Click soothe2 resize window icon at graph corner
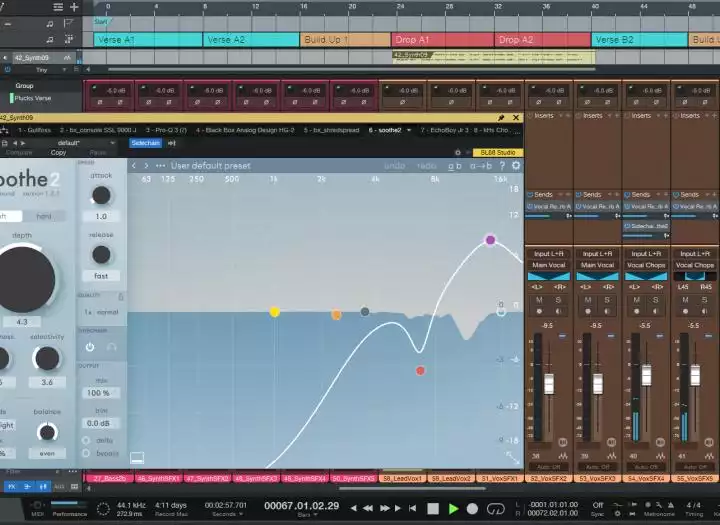Image resolution: width=720 pixels, height=525 pixels. click(x=512, y=457)
